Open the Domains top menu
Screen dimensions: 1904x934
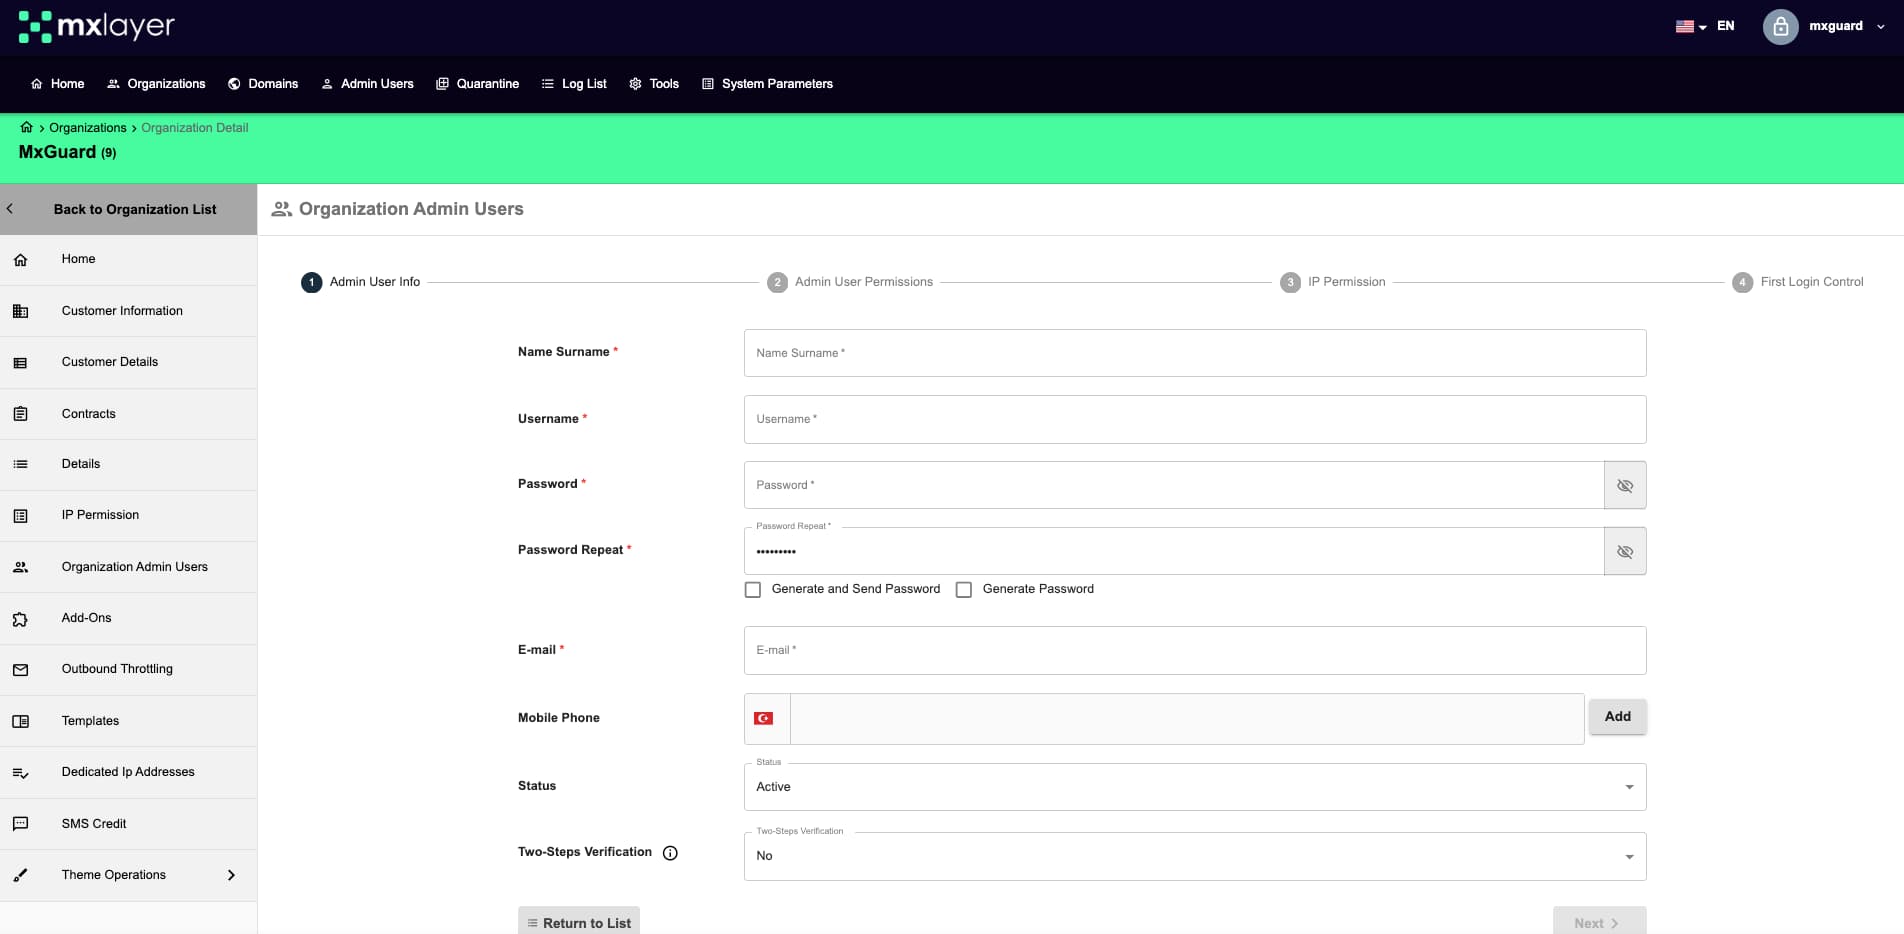(263, 84)
